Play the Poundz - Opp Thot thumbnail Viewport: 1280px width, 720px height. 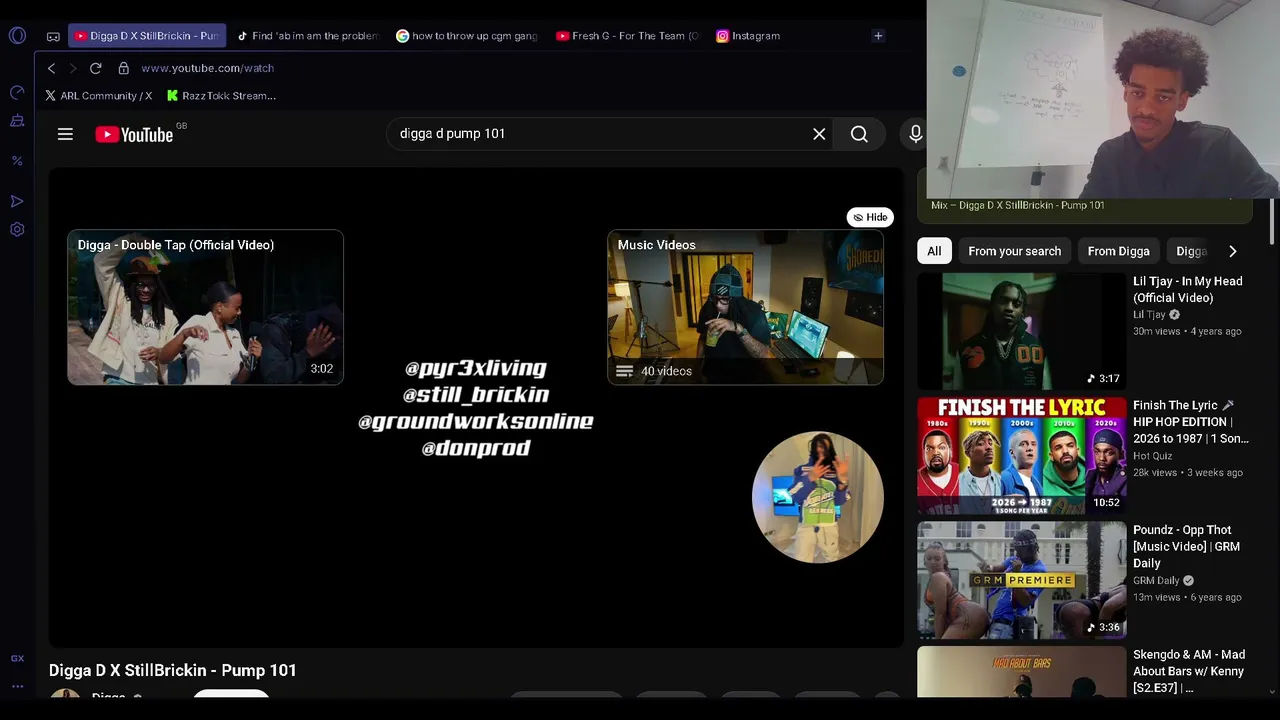click(x=1021, y=581)
